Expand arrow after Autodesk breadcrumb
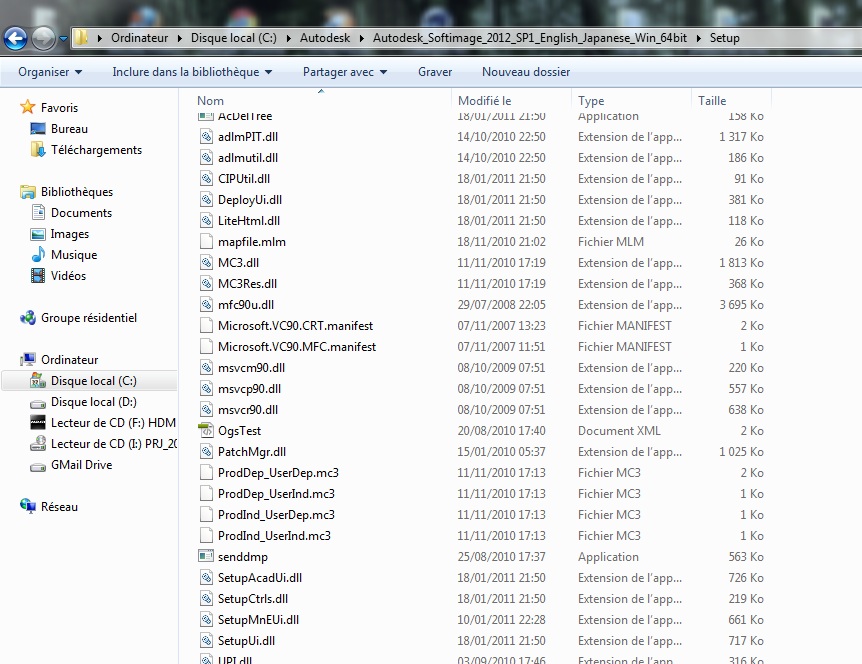The image size is (862, 664). (x=362, y=38)
